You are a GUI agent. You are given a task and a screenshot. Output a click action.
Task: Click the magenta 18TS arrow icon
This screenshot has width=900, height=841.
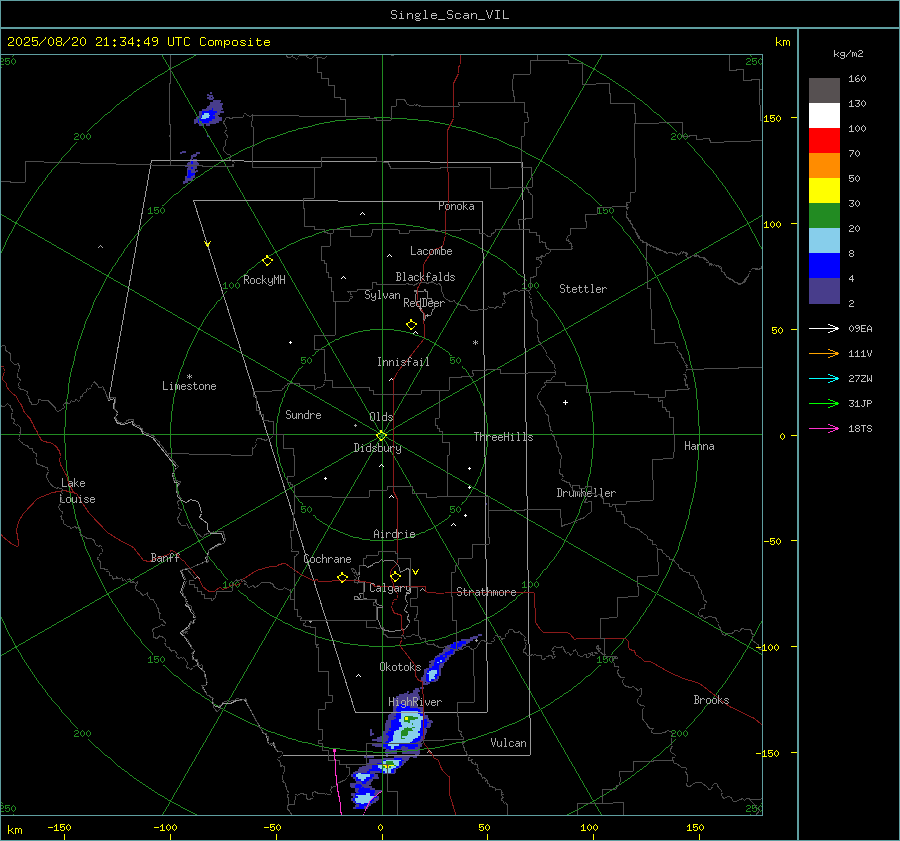[824, 428]
